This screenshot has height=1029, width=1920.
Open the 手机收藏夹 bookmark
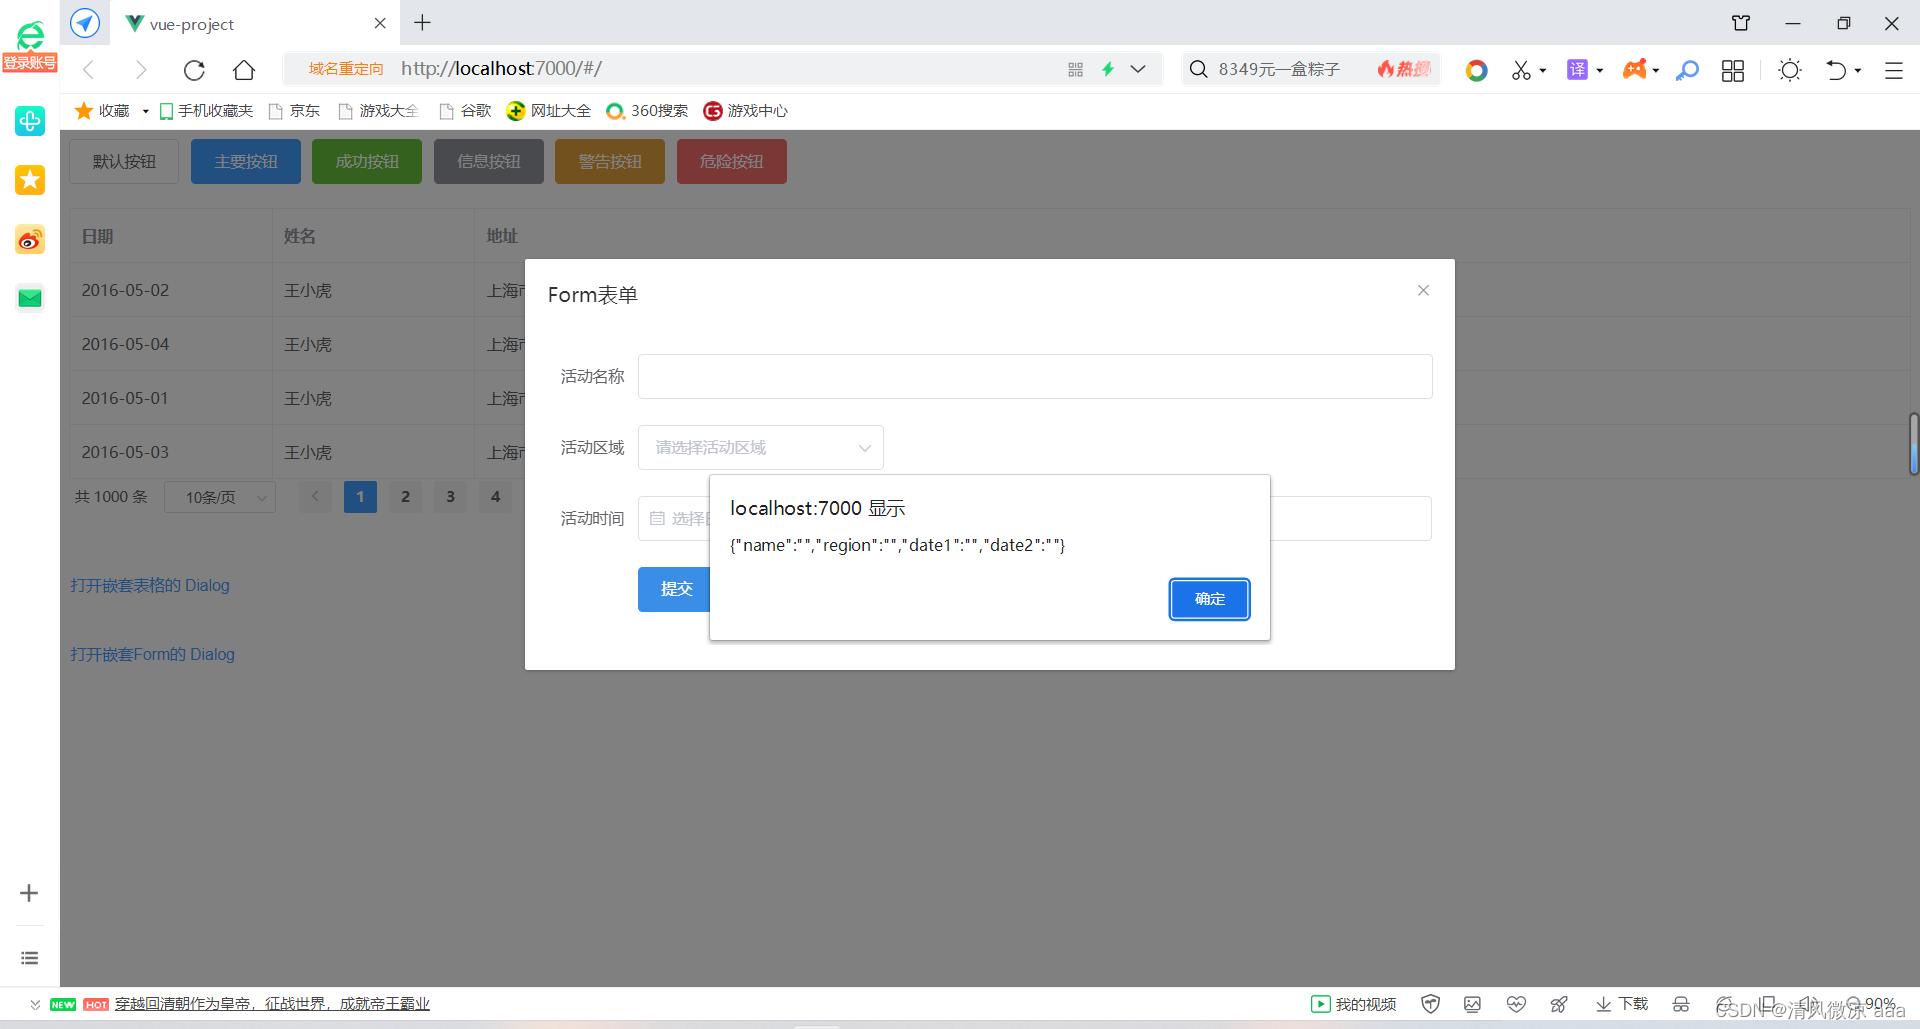click(x=206, y=110)
